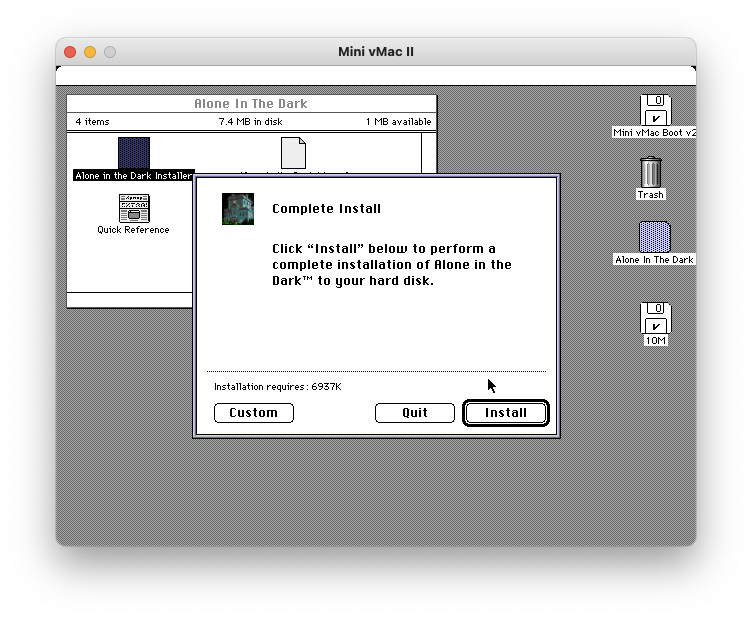Viewport: 752px width, 620px height.
Task: Select the blank document icon in Finder window
Action: (x=293, y=153)
